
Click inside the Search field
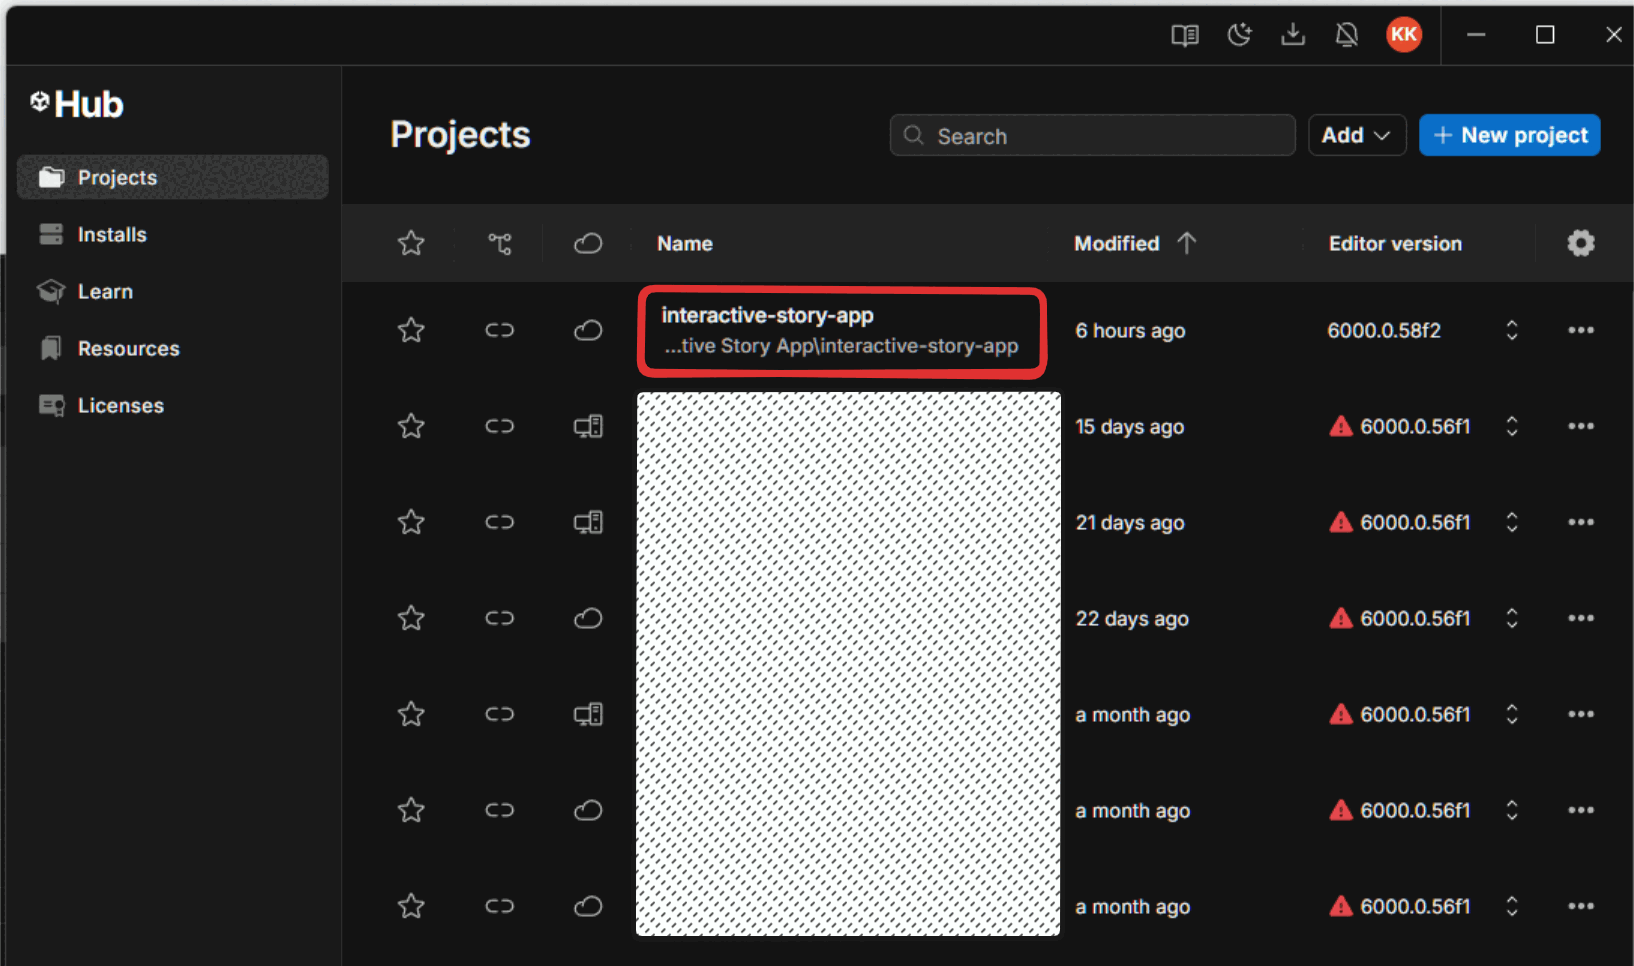pyautogui.click(x=1091, y=135)
